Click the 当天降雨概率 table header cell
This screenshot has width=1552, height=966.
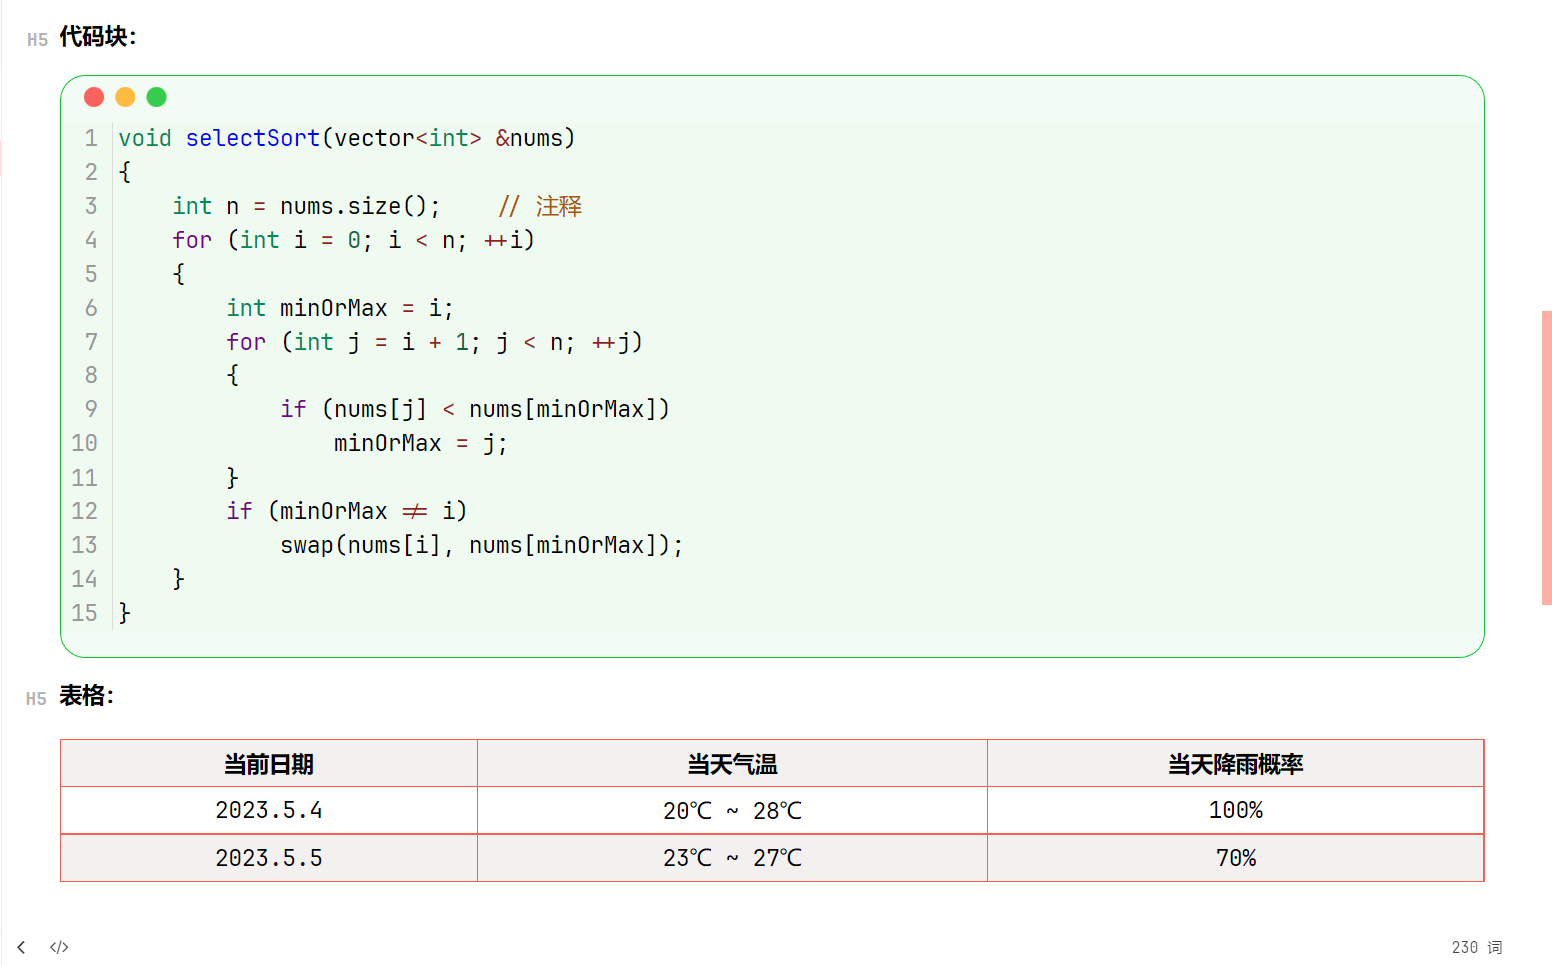tap(1236, 763)
